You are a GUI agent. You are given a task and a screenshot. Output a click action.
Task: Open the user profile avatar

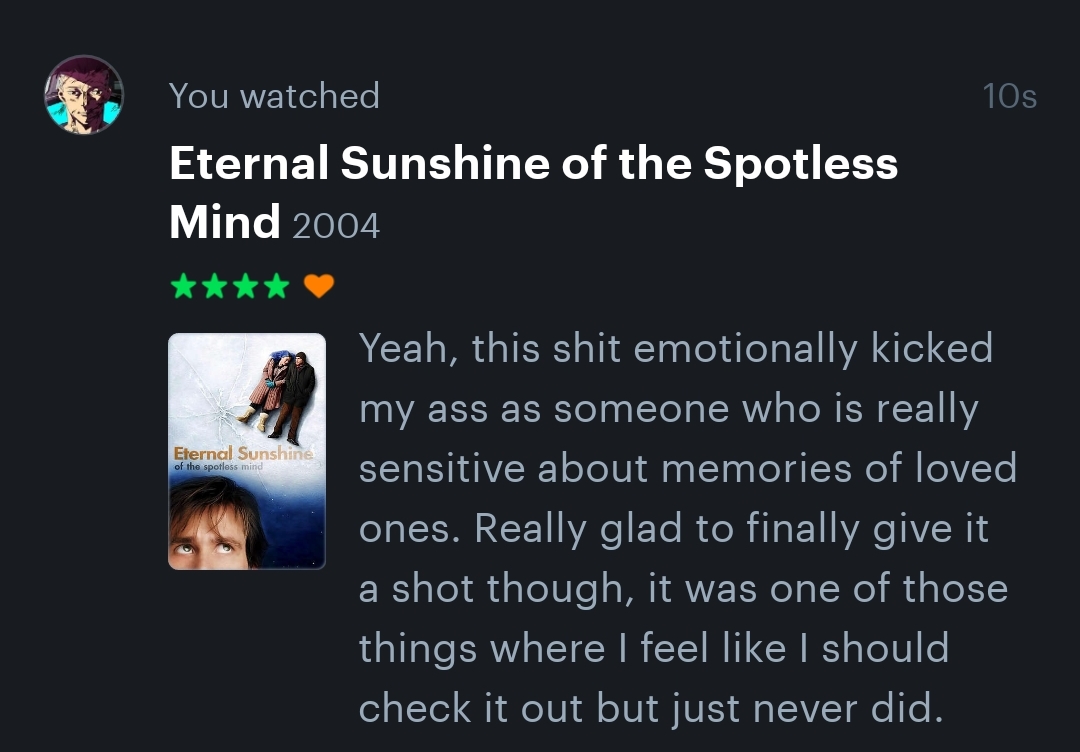tap(84, 95)
